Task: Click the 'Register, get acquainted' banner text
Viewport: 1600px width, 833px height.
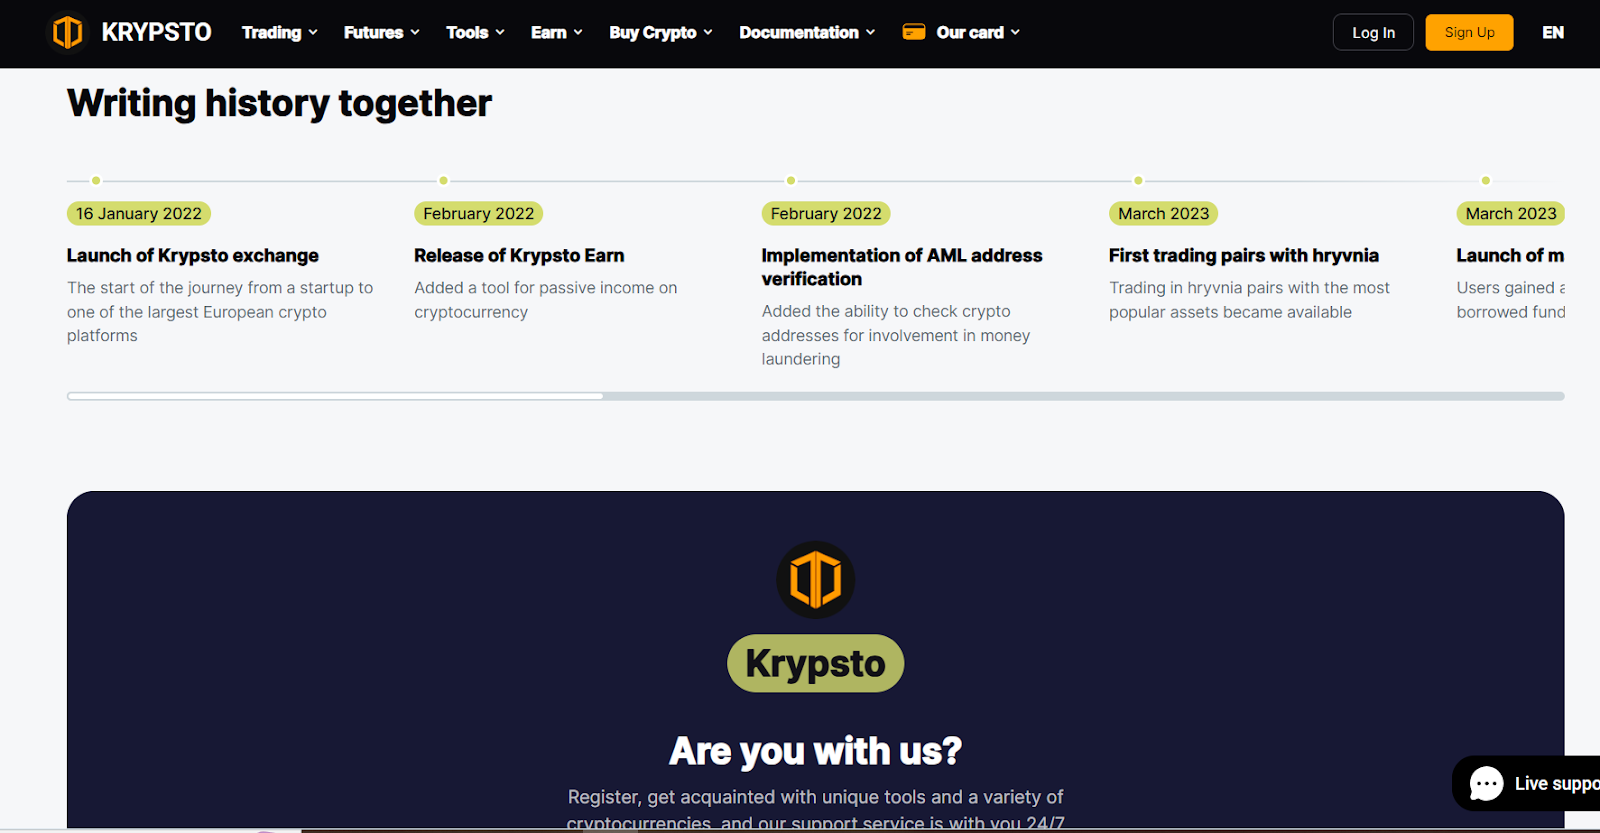Action: [x=816, y=809]
